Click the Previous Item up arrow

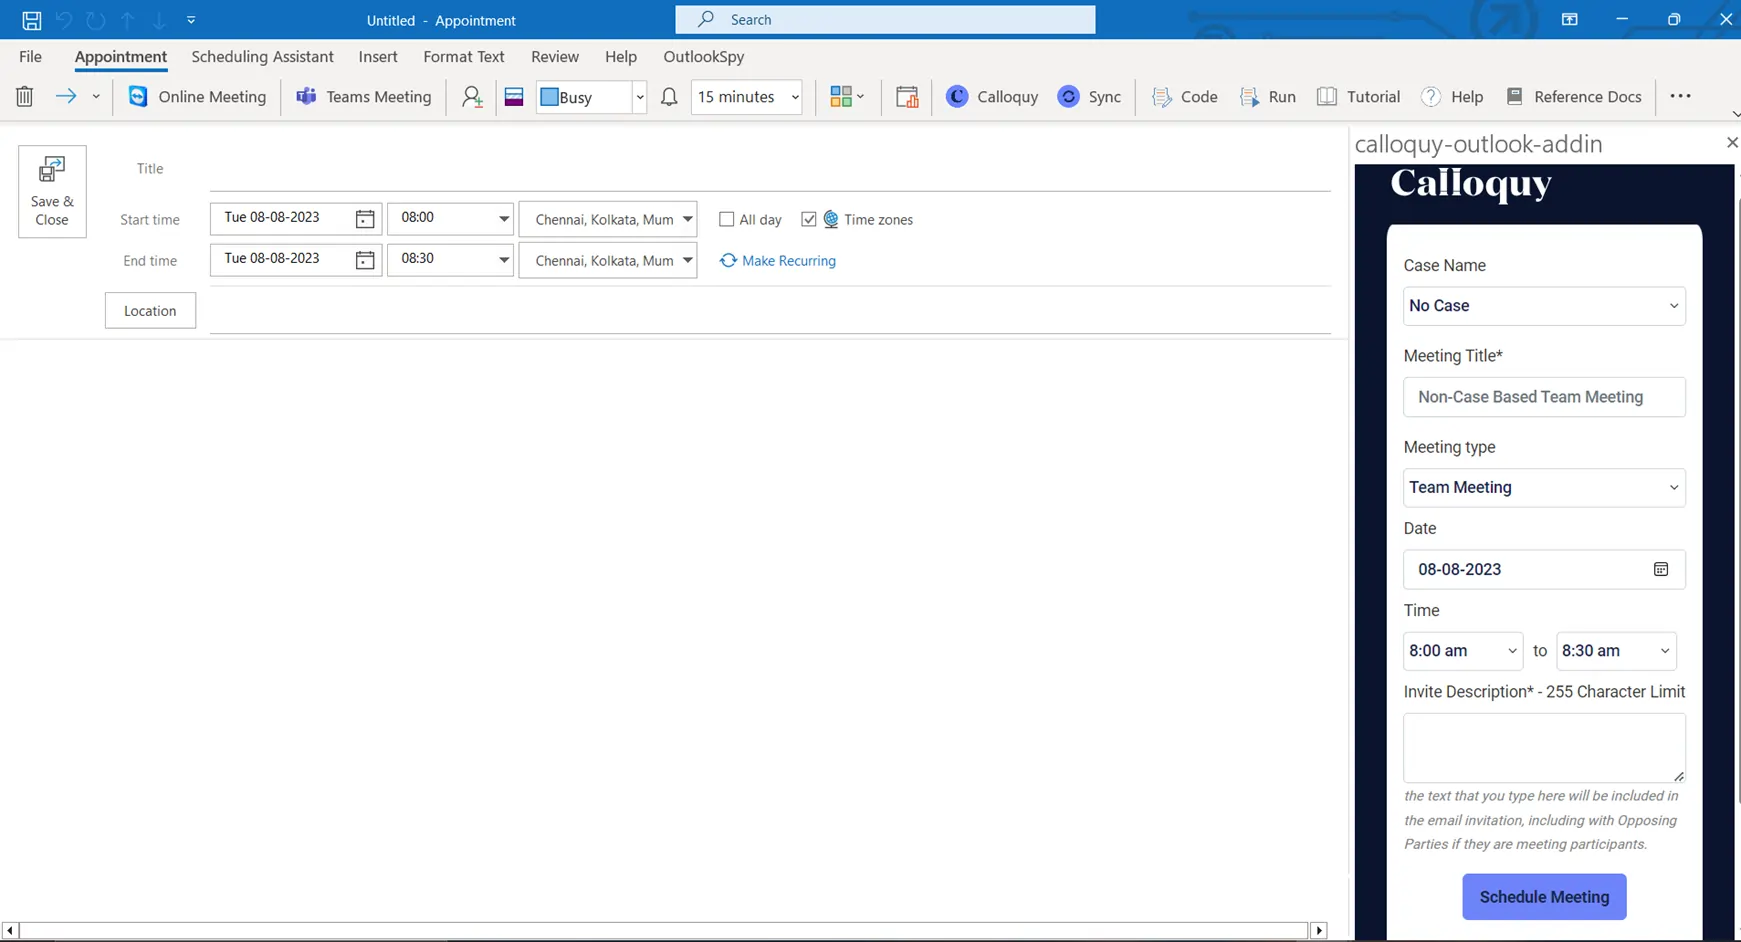click(x=128, y=20)
